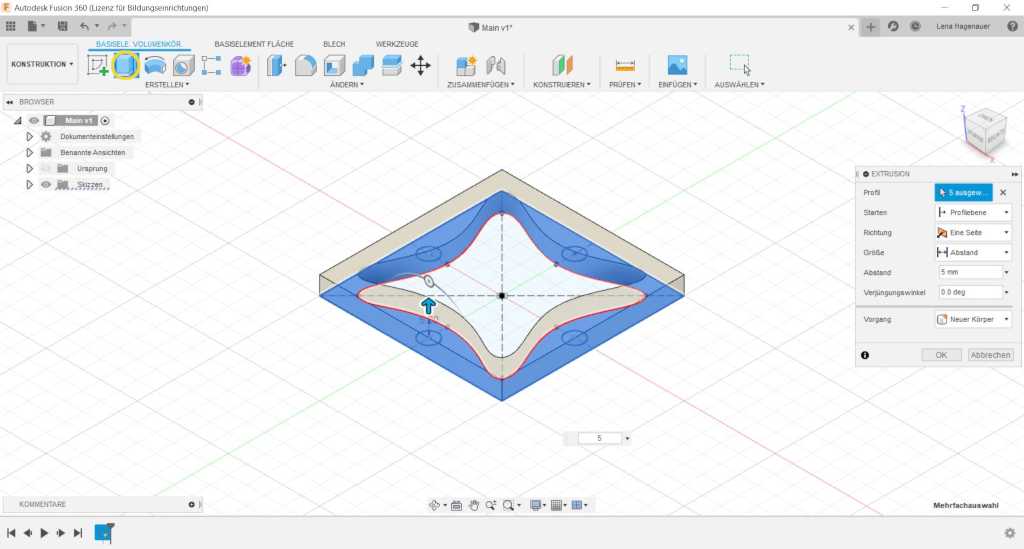Viewport: 1024px width, 549px height.
Task: Open the Ändern menu
Action: (x=347, y=85)
